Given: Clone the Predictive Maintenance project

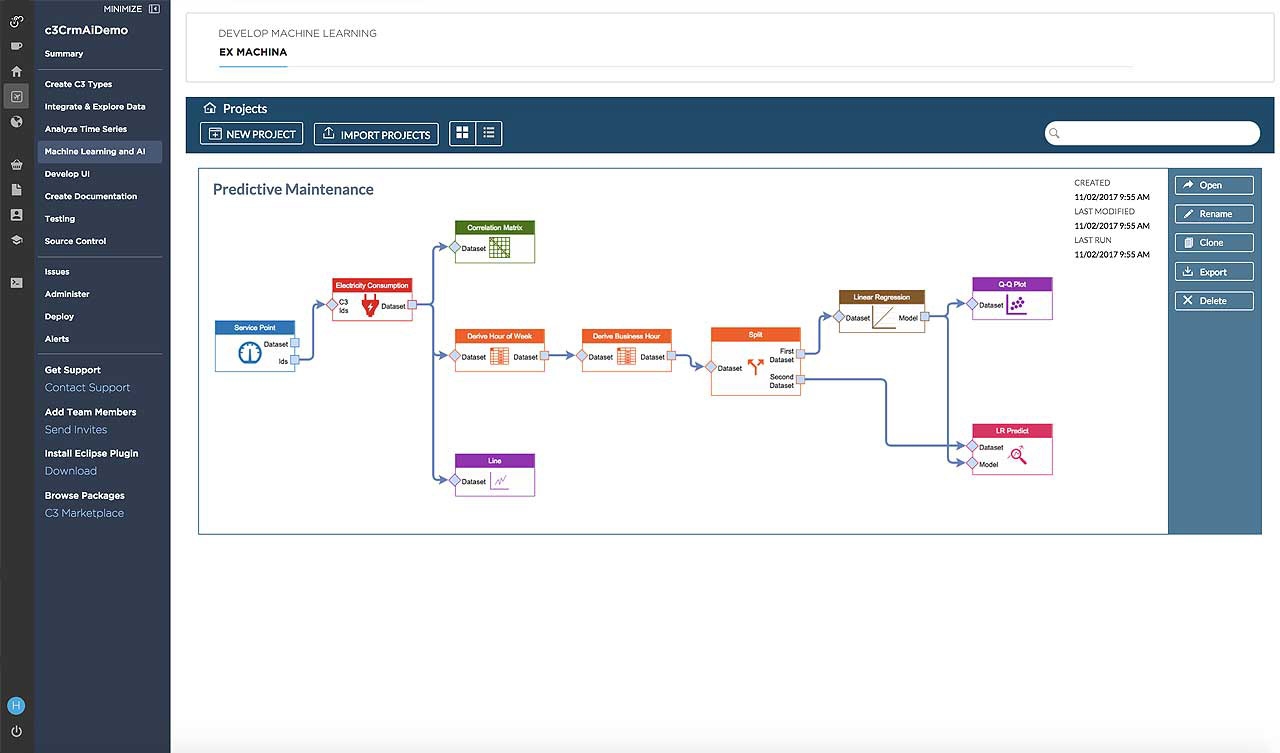Looking at the screenshot, I should click(x=1214, y=242).
